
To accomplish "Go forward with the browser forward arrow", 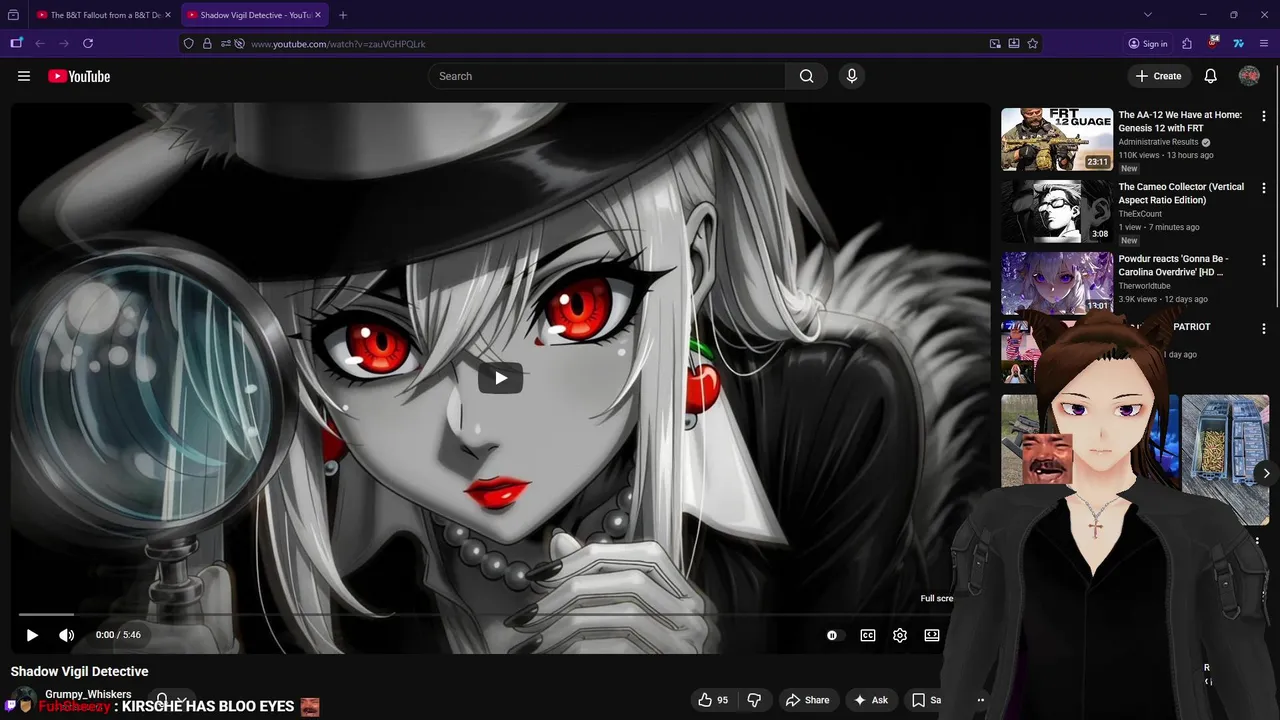I will point(64,44).
